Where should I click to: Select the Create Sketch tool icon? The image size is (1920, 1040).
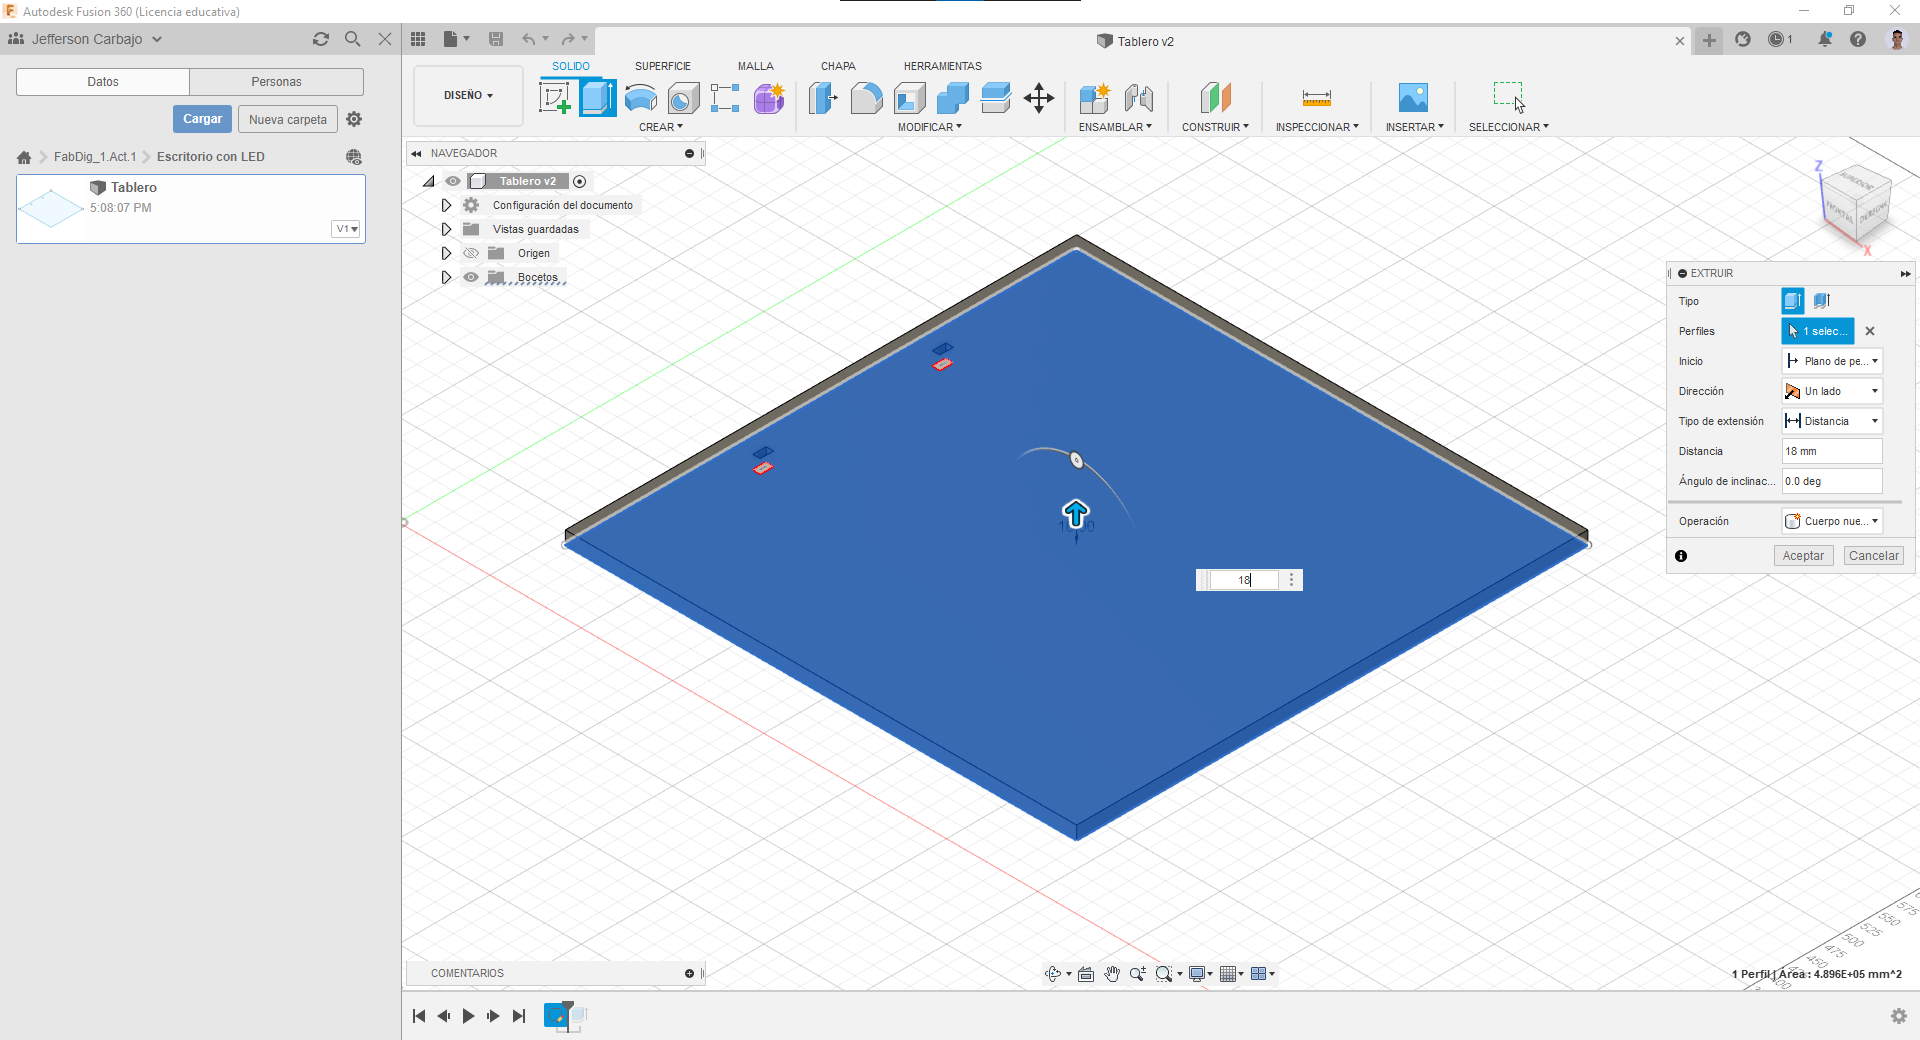(554, 98)
